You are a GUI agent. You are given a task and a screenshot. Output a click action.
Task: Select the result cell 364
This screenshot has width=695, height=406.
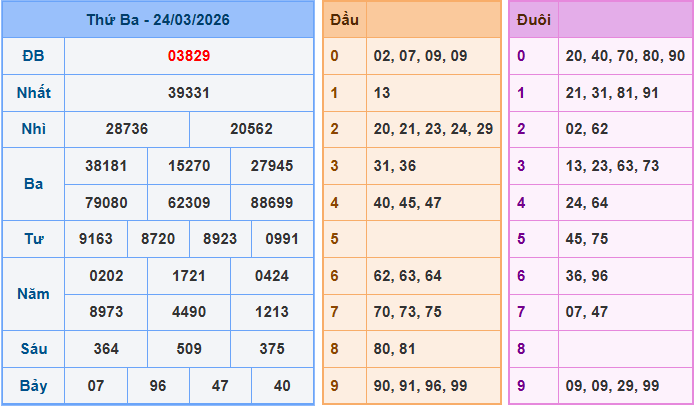pyautogui.click(x=106, y=349)
